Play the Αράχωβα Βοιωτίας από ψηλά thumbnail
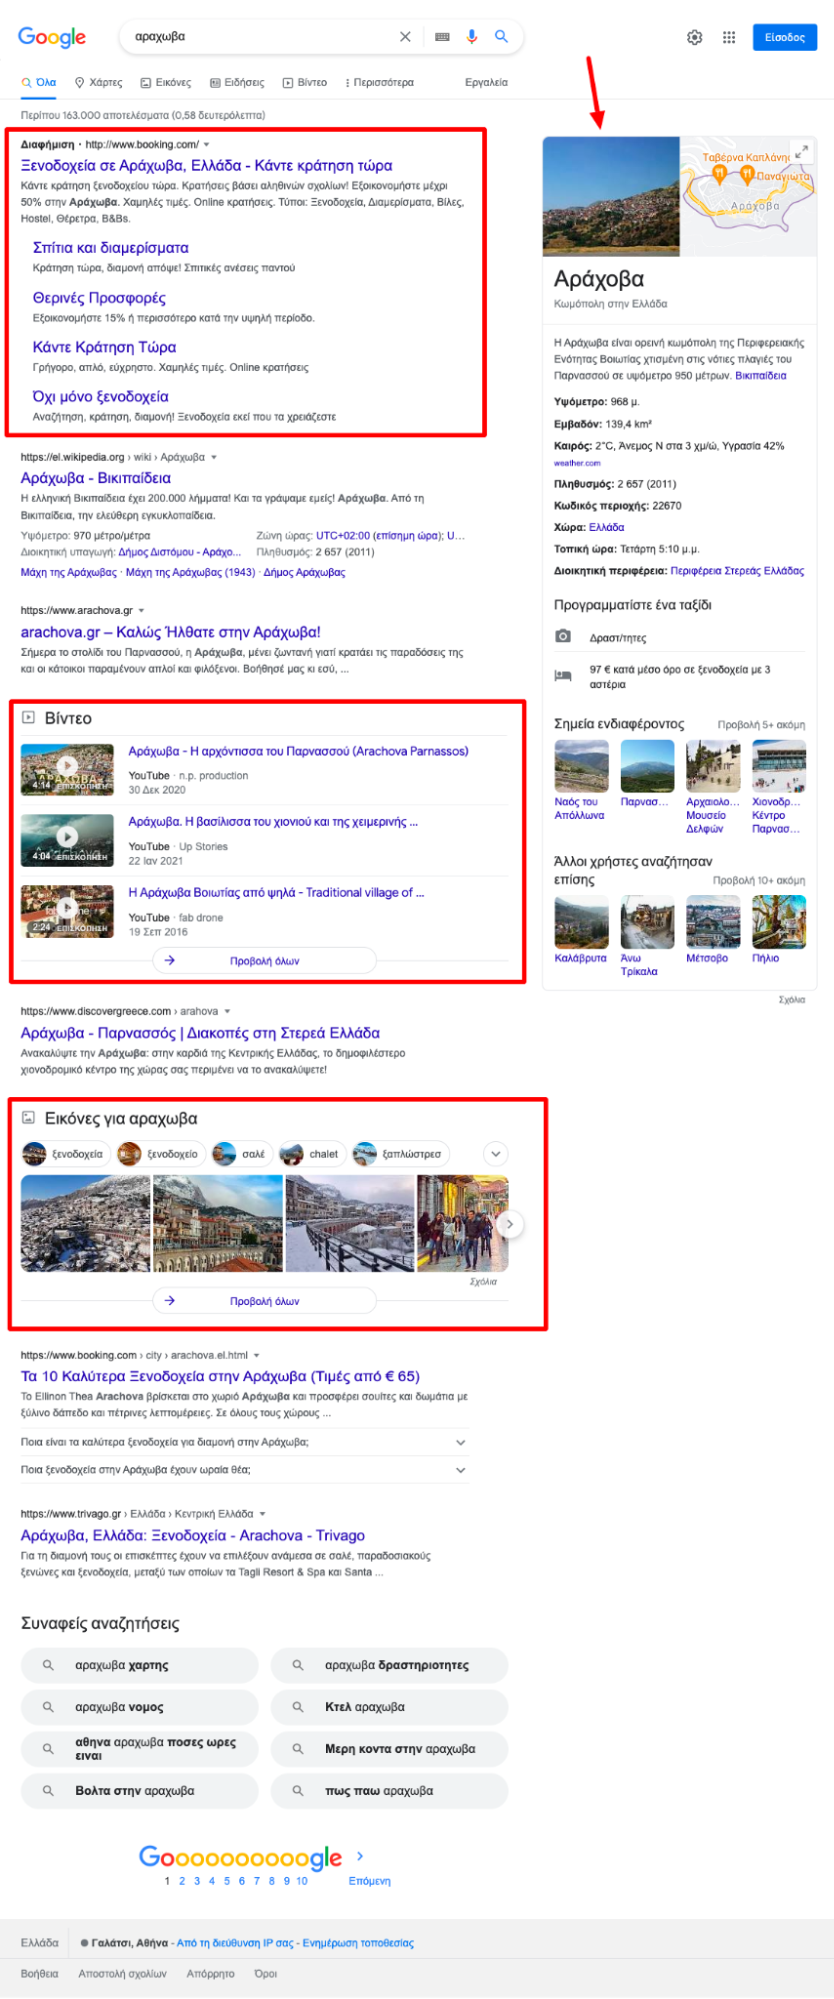The height and width of the screenshot is (1999, 834). 67,910
